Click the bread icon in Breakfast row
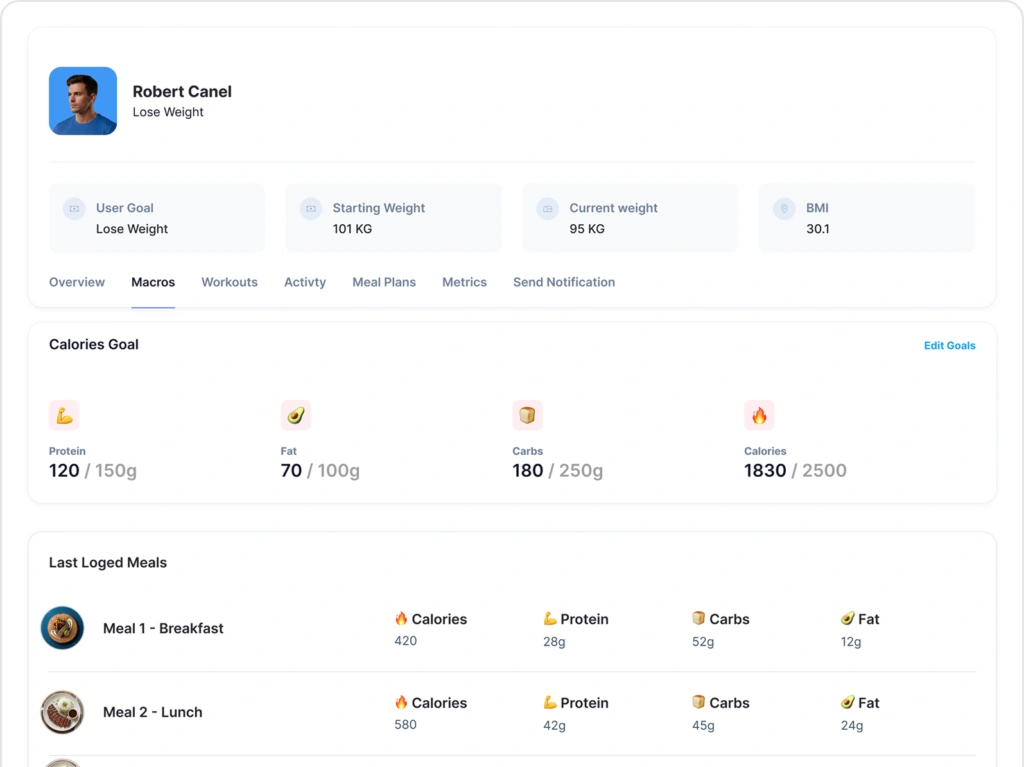 [x=699, y=618]
